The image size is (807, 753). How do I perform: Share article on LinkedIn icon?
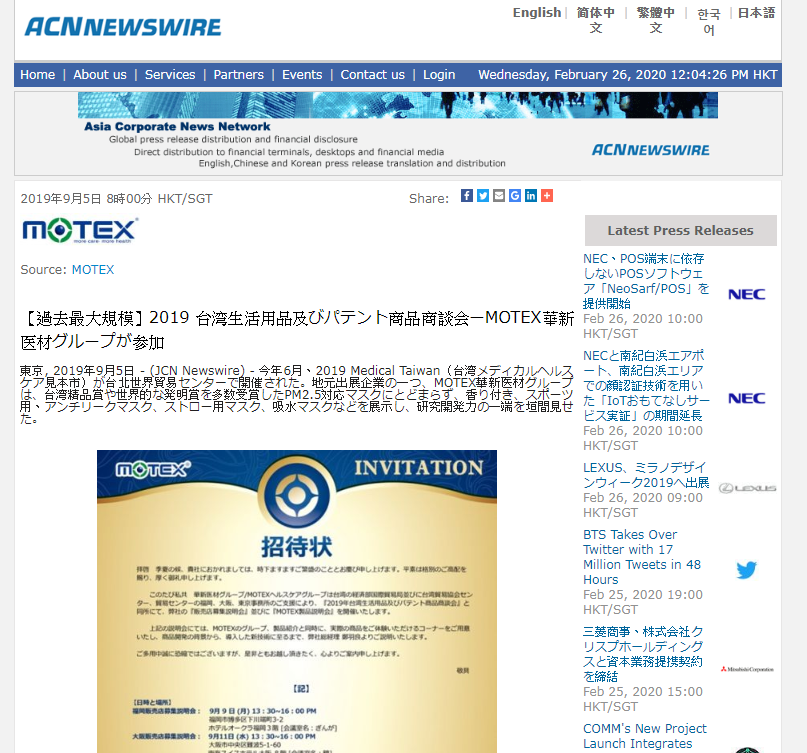(x=531, y=196)
